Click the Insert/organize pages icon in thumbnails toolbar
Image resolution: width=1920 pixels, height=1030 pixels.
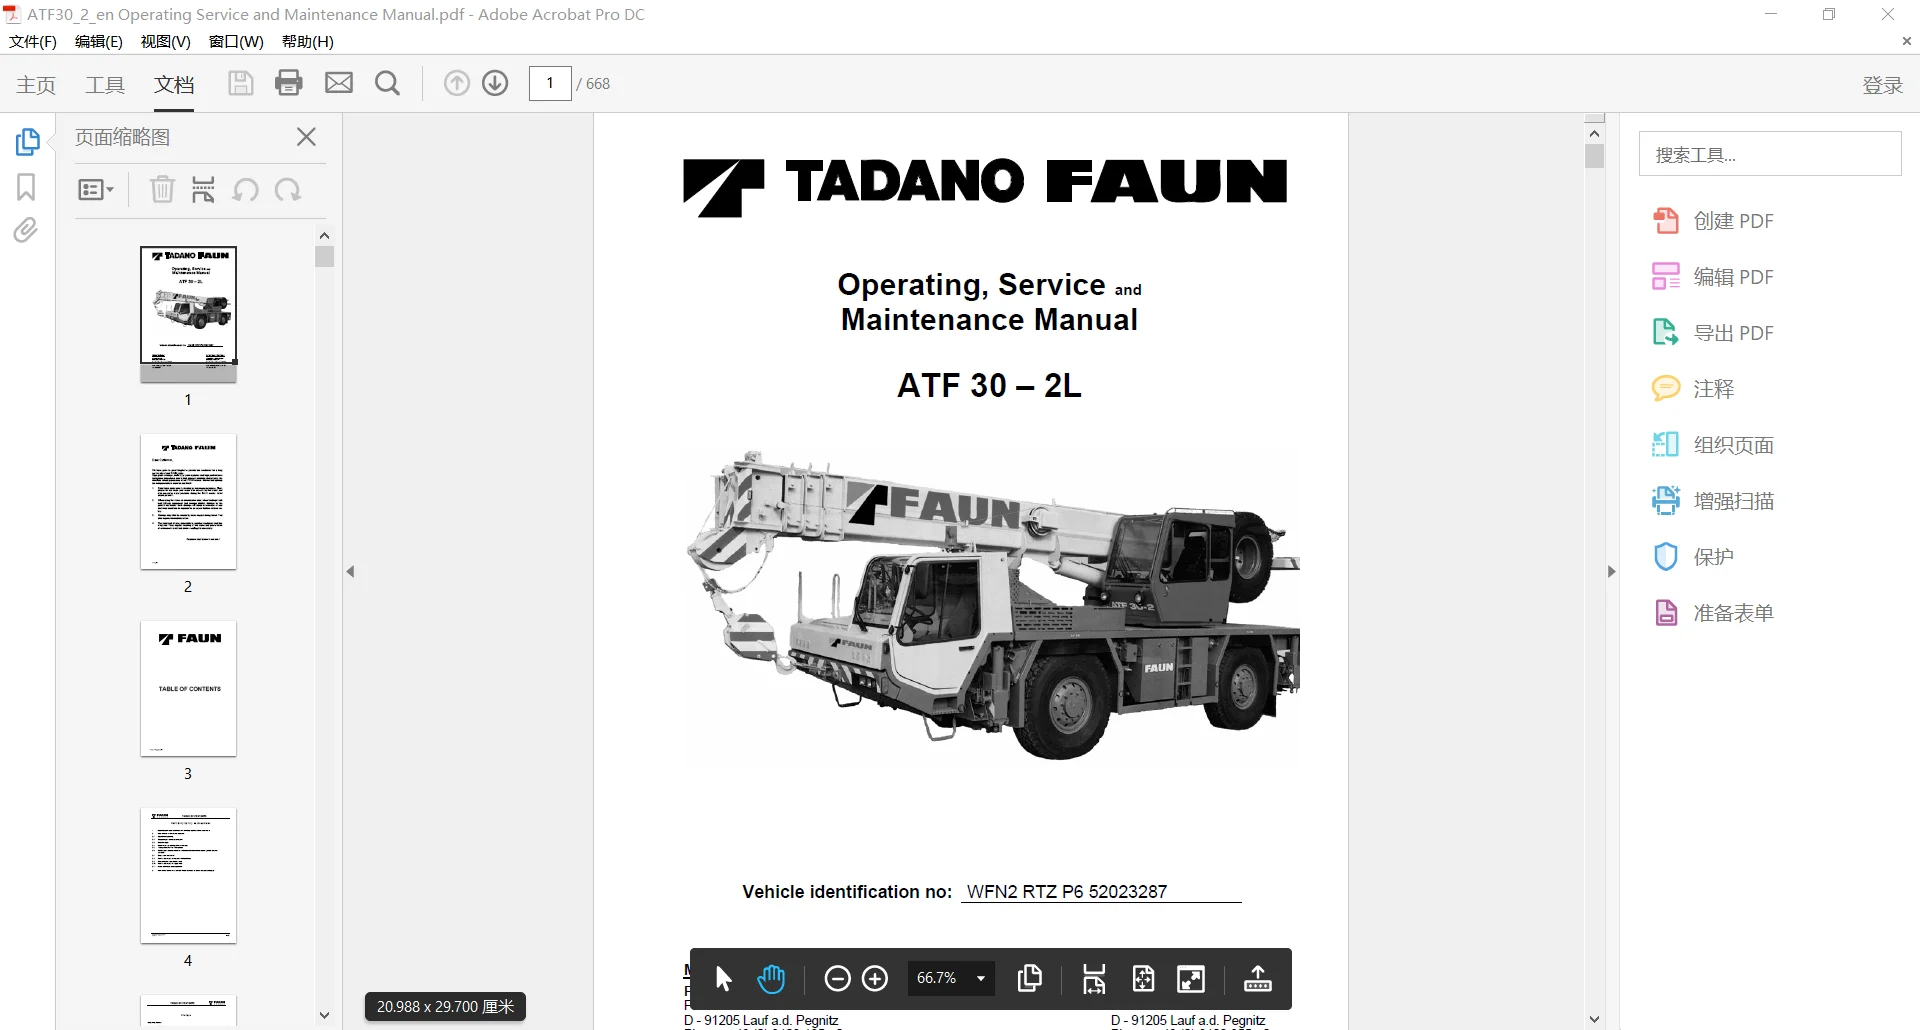(203, 189)
